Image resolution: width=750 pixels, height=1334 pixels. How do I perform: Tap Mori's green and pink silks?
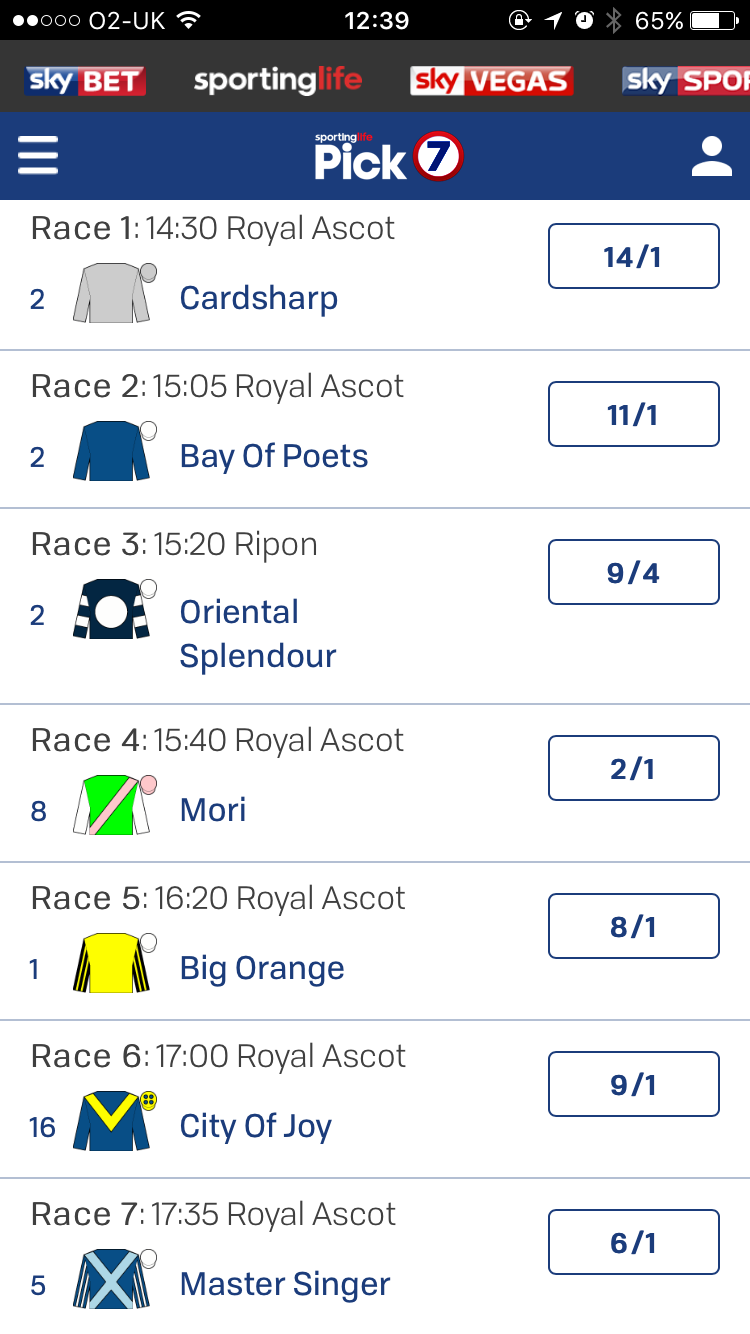point(115,804)
